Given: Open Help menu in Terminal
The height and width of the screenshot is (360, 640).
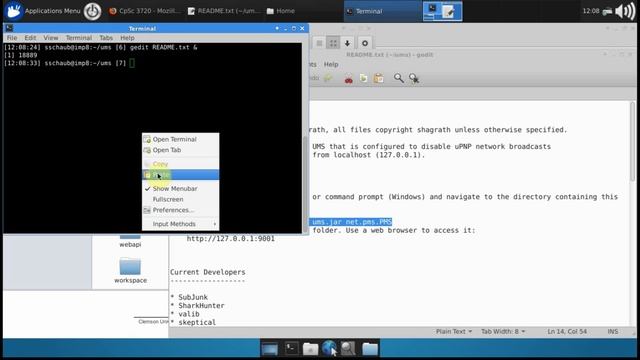Looking at the screenshot, I should click(127, 38).
